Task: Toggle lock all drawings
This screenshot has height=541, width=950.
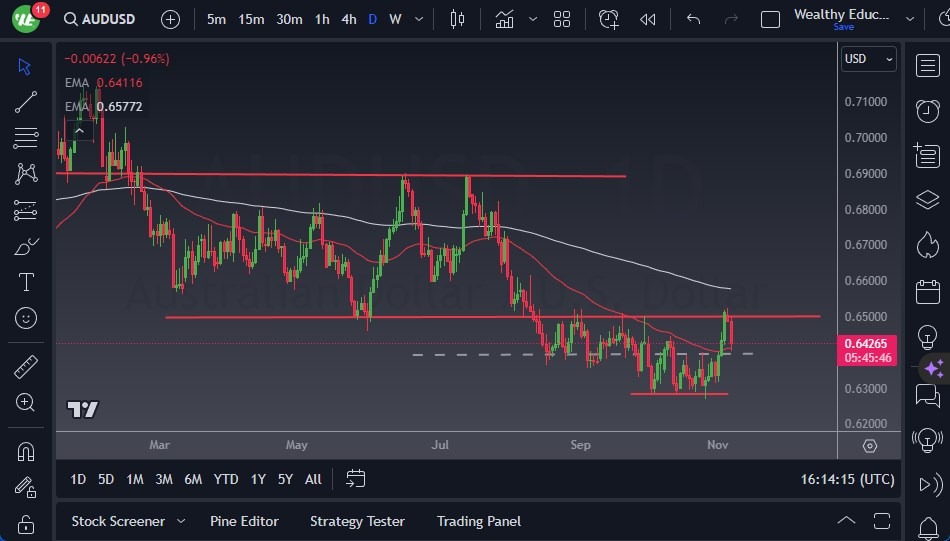Action: (x=26, y=524)
